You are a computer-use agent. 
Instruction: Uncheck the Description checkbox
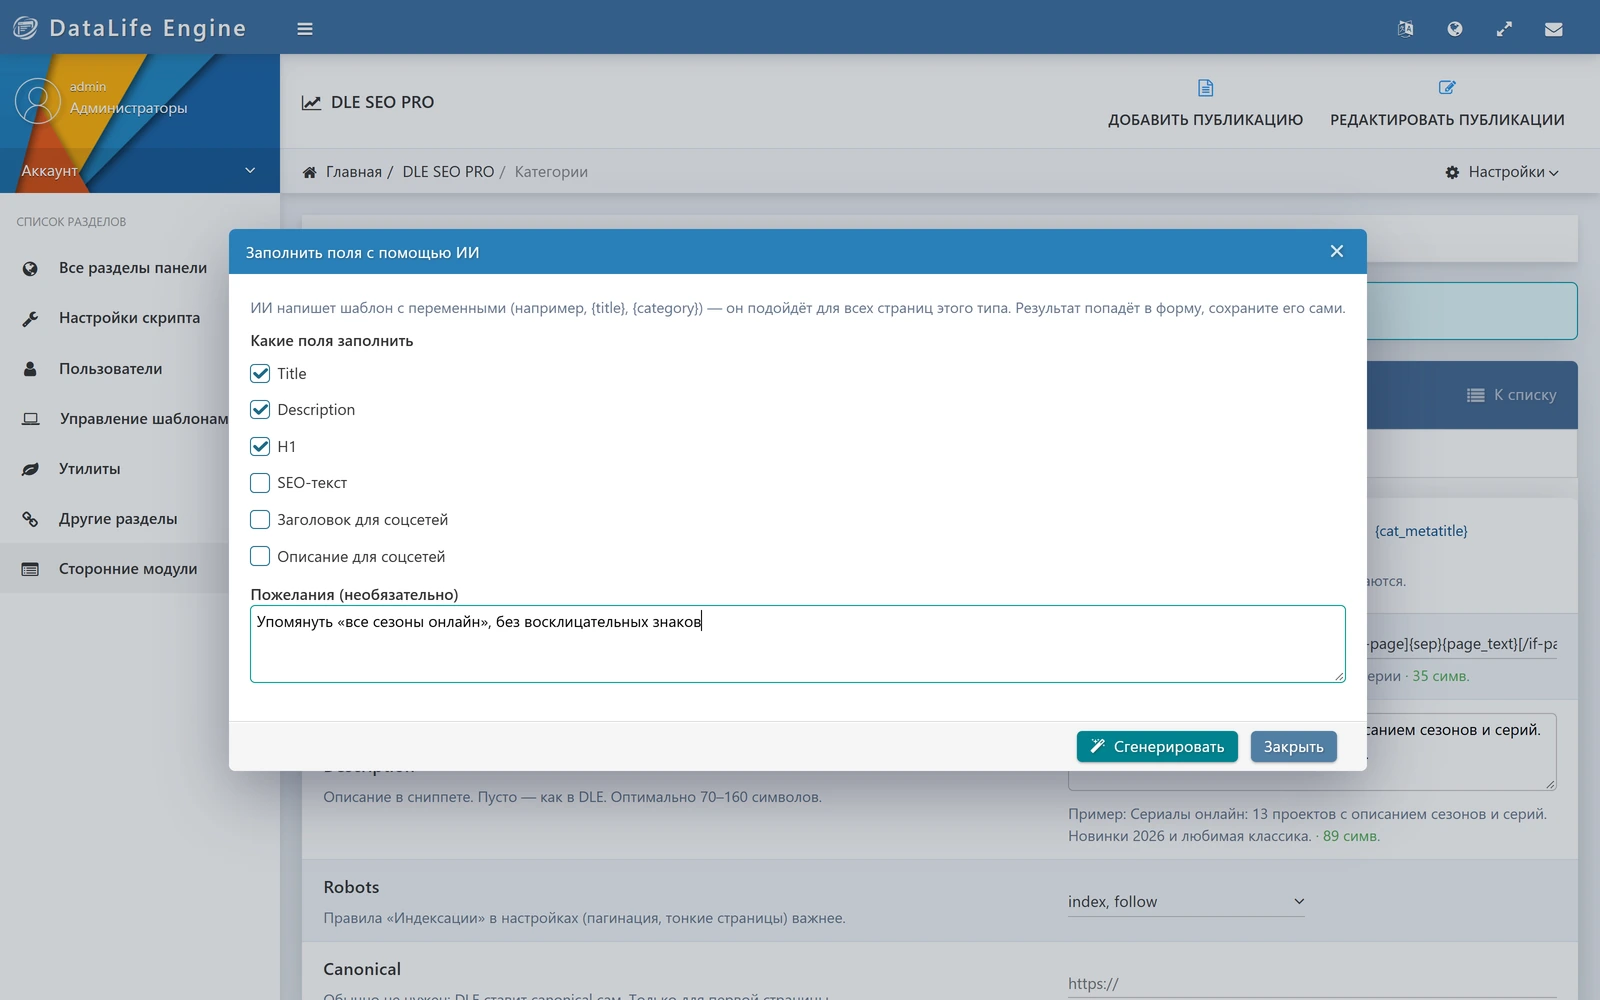tap(260, 409)
